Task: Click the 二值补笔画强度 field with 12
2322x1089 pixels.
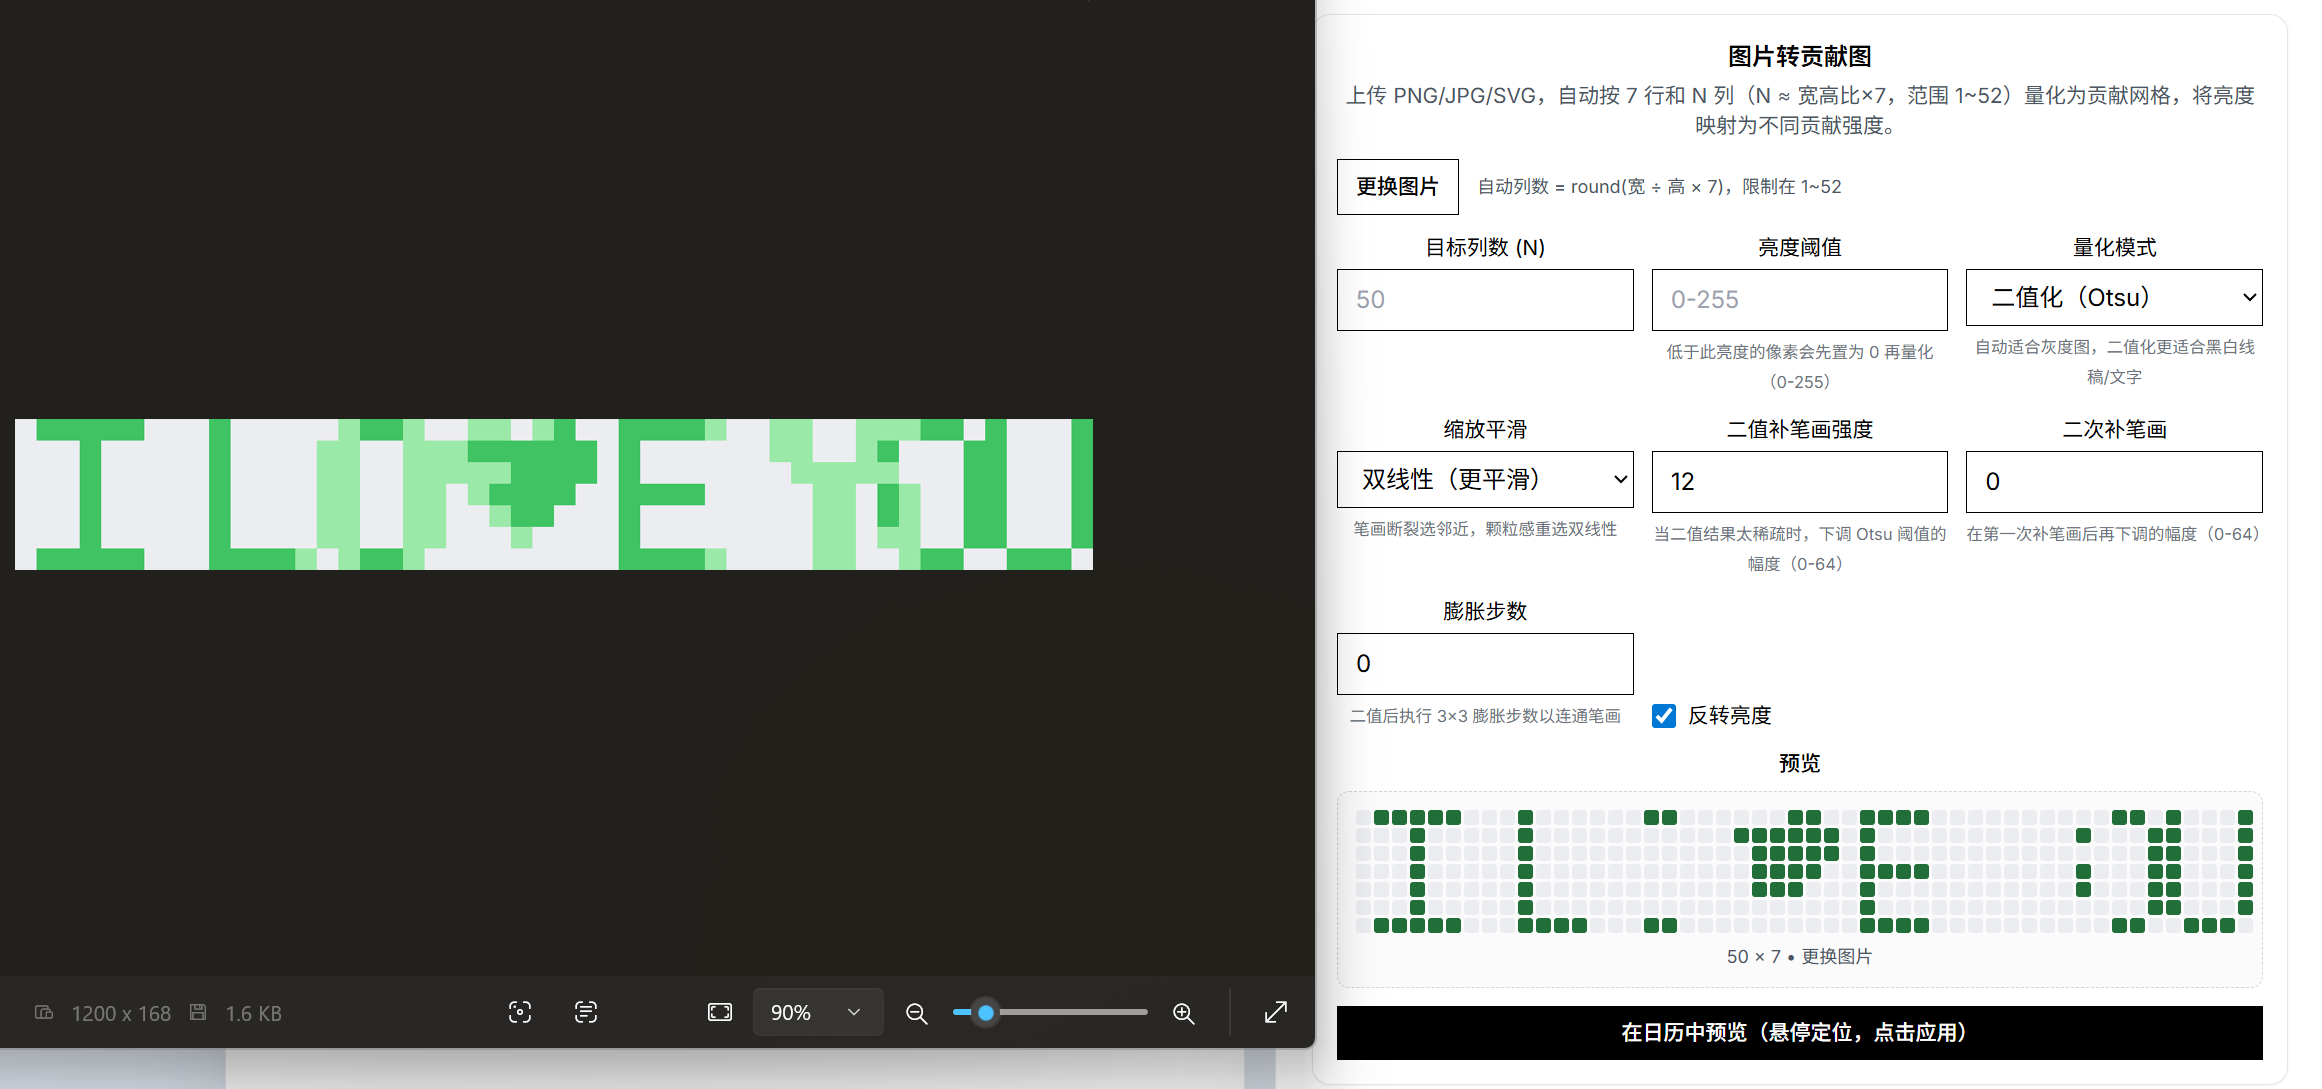Action: (x=1799, y=482)
